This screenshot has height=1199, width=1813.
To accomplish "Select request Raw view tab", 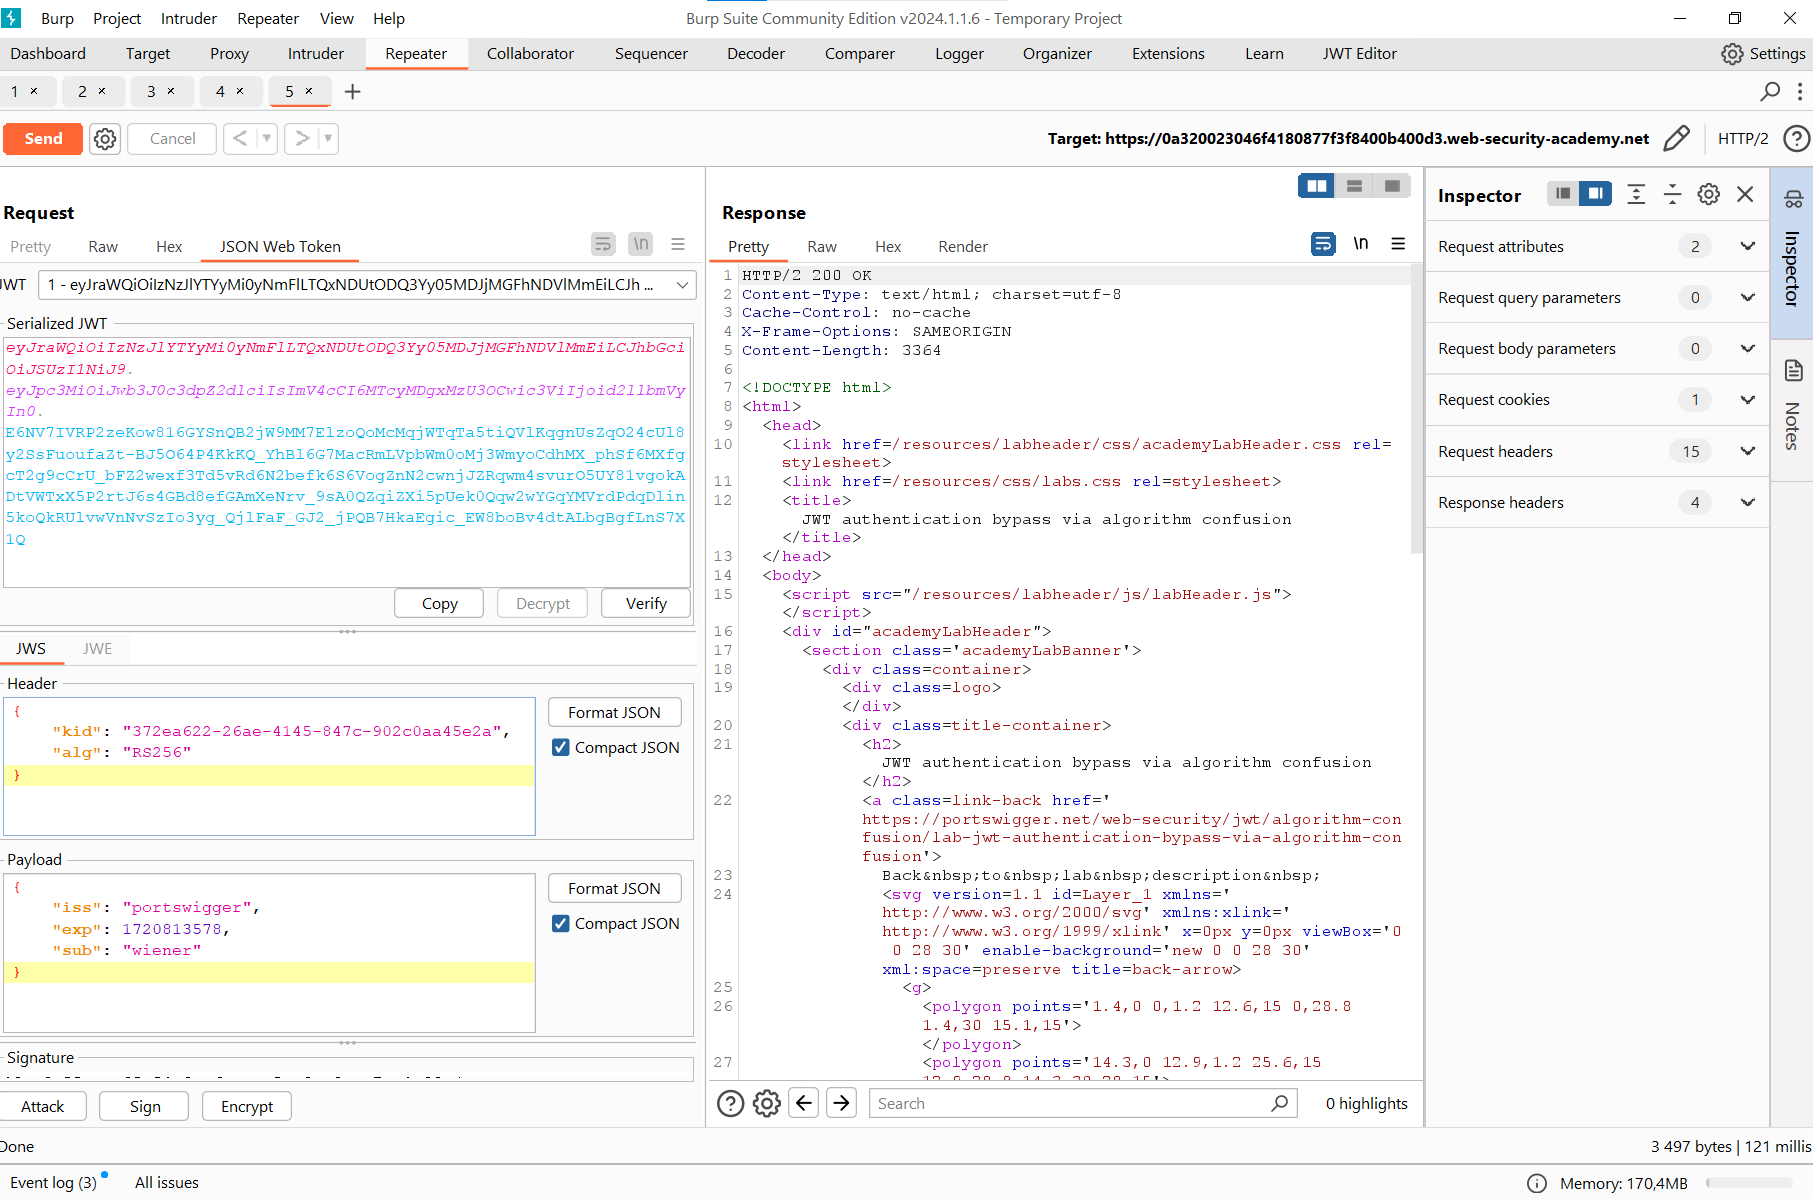I will coord(103,247).
